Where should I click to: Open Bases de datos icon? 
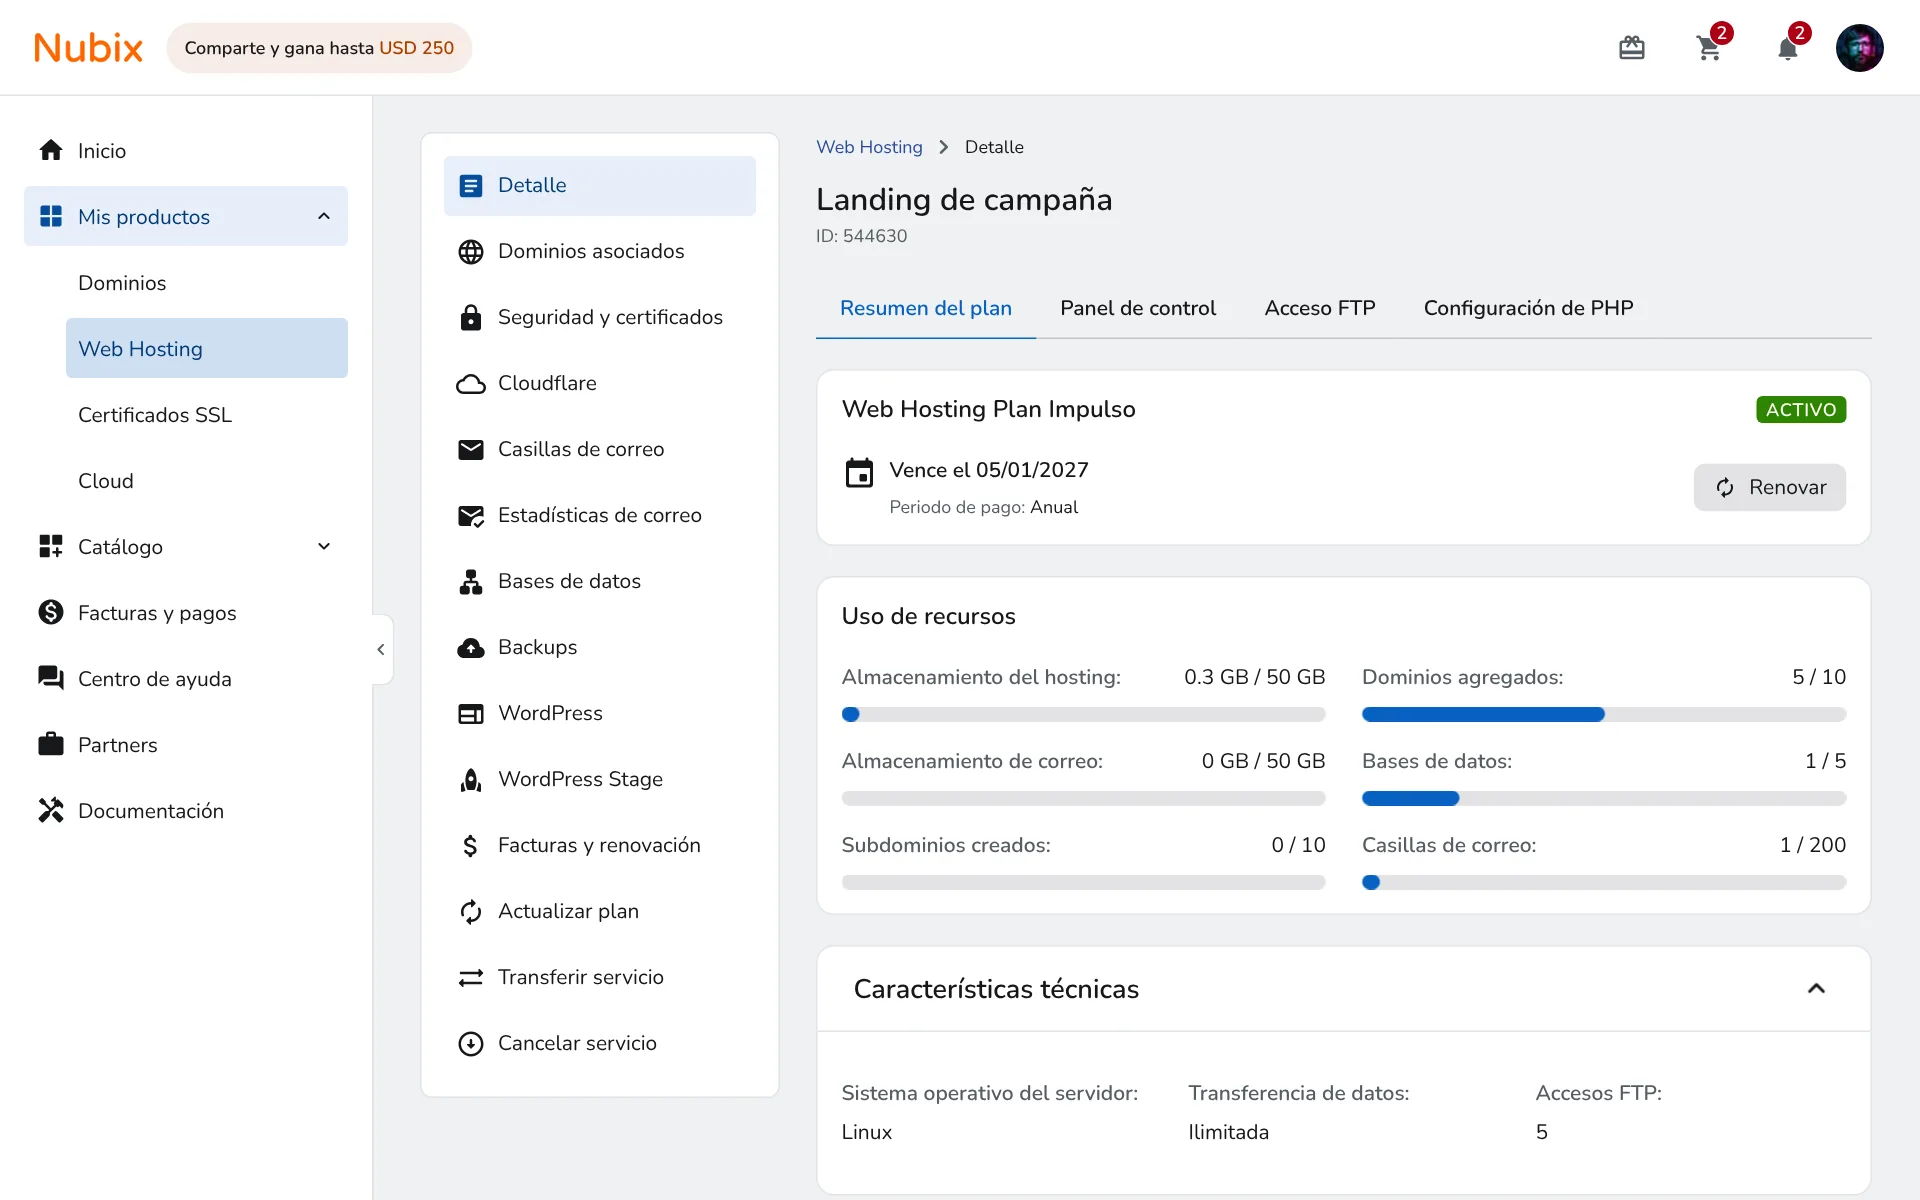click(471, 582)
